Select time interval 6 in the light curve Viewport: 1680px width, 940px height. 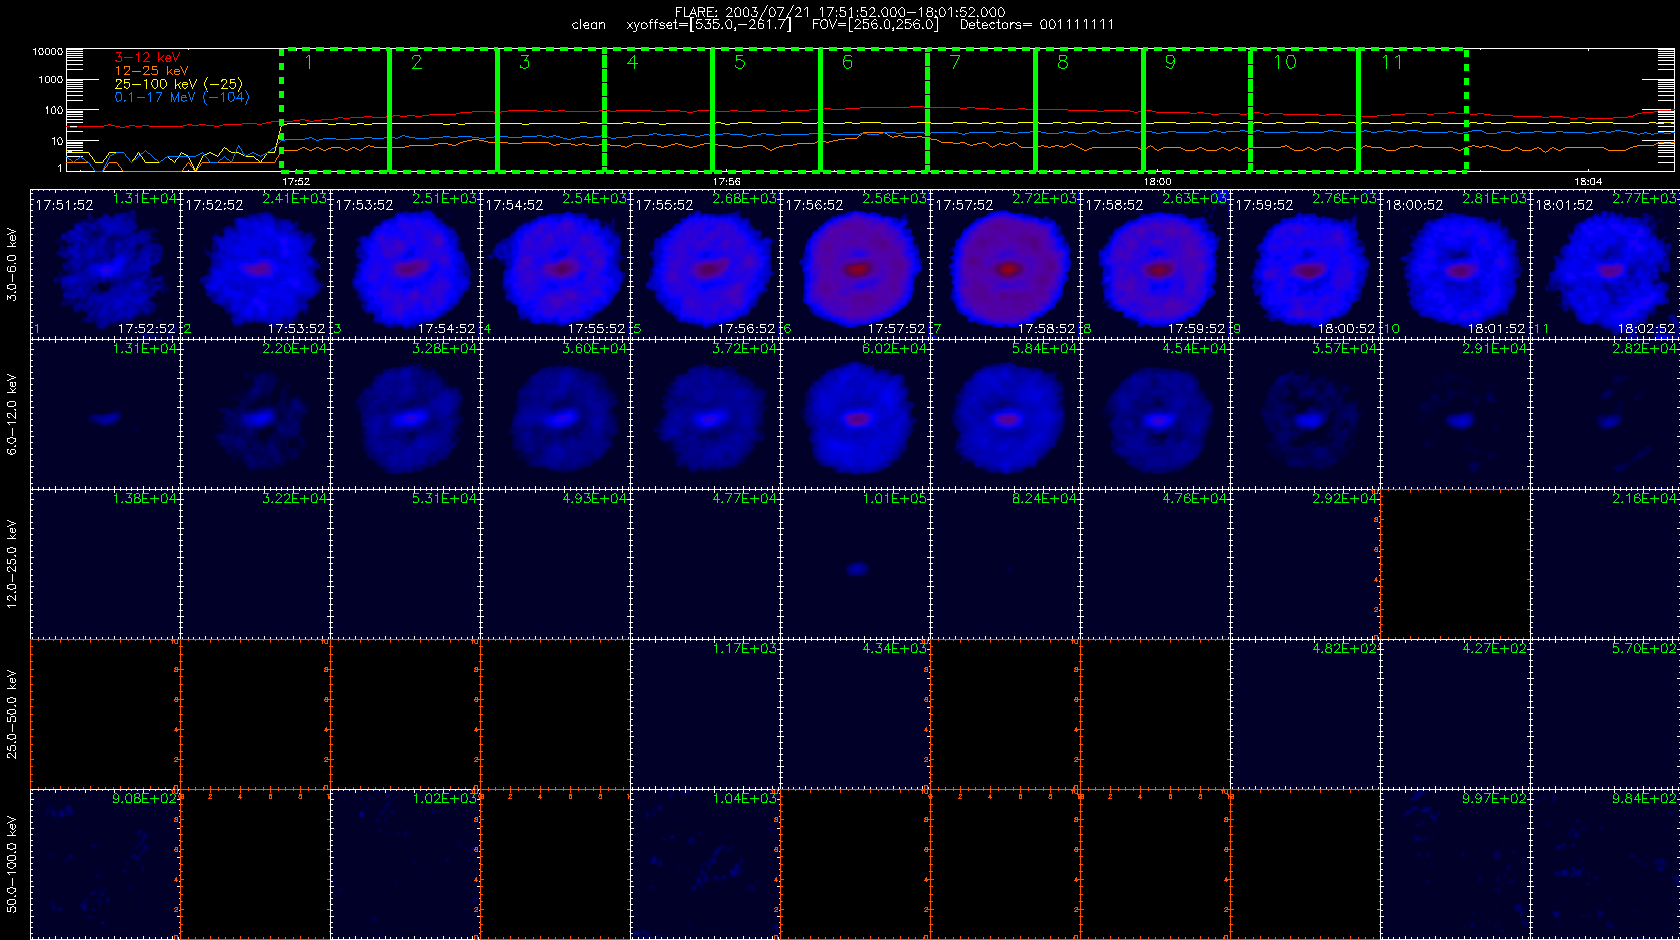coord(874,110)
